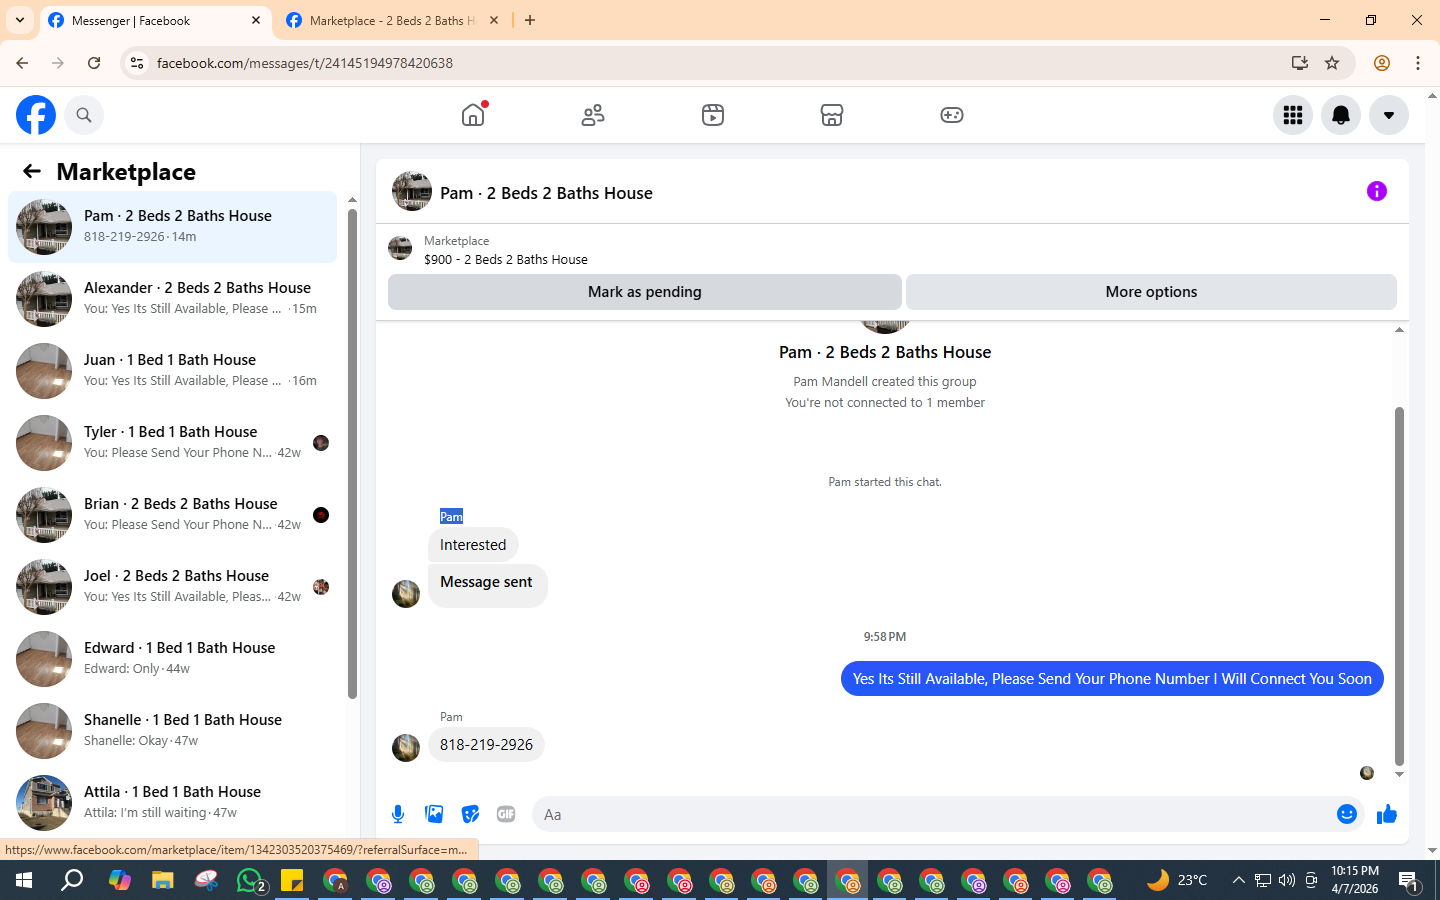Image resolution: width=1440 pixels, height=900 pixels.
Task: Open the Gaming controller icon in top navigation
Action: pos(952,115)
